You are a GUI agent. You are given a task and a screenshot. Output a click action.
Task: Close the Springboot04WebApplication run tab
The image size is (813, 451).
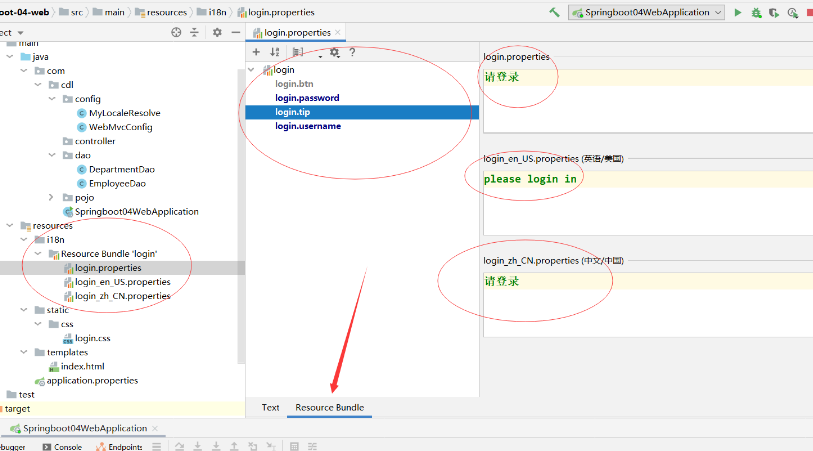point(155,428)
